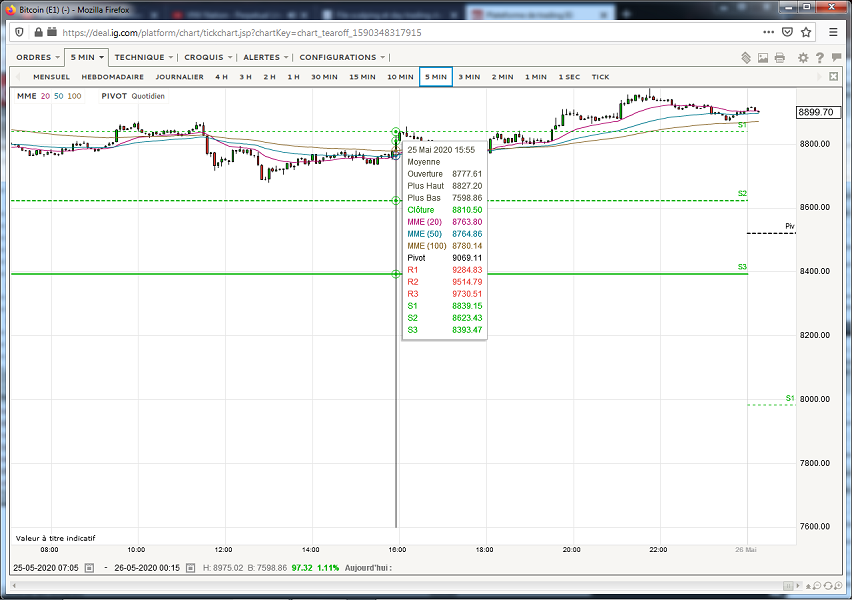Open the CONFIGURATIONS dropdown
The height and width of the screenshot is (600, 852).
click(342, 57)
